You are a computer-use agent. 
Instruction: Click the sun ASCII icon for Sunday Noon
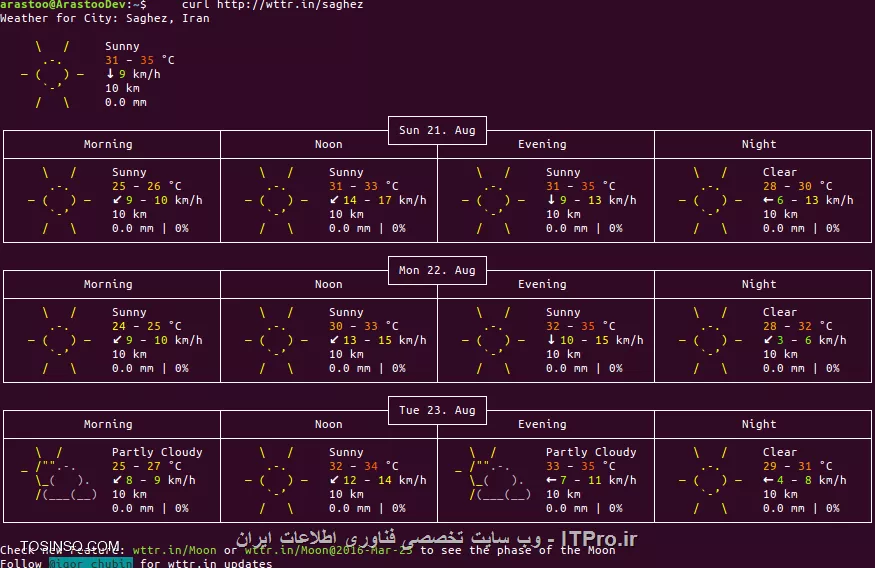pyautogui.click(x=276, y=200)
